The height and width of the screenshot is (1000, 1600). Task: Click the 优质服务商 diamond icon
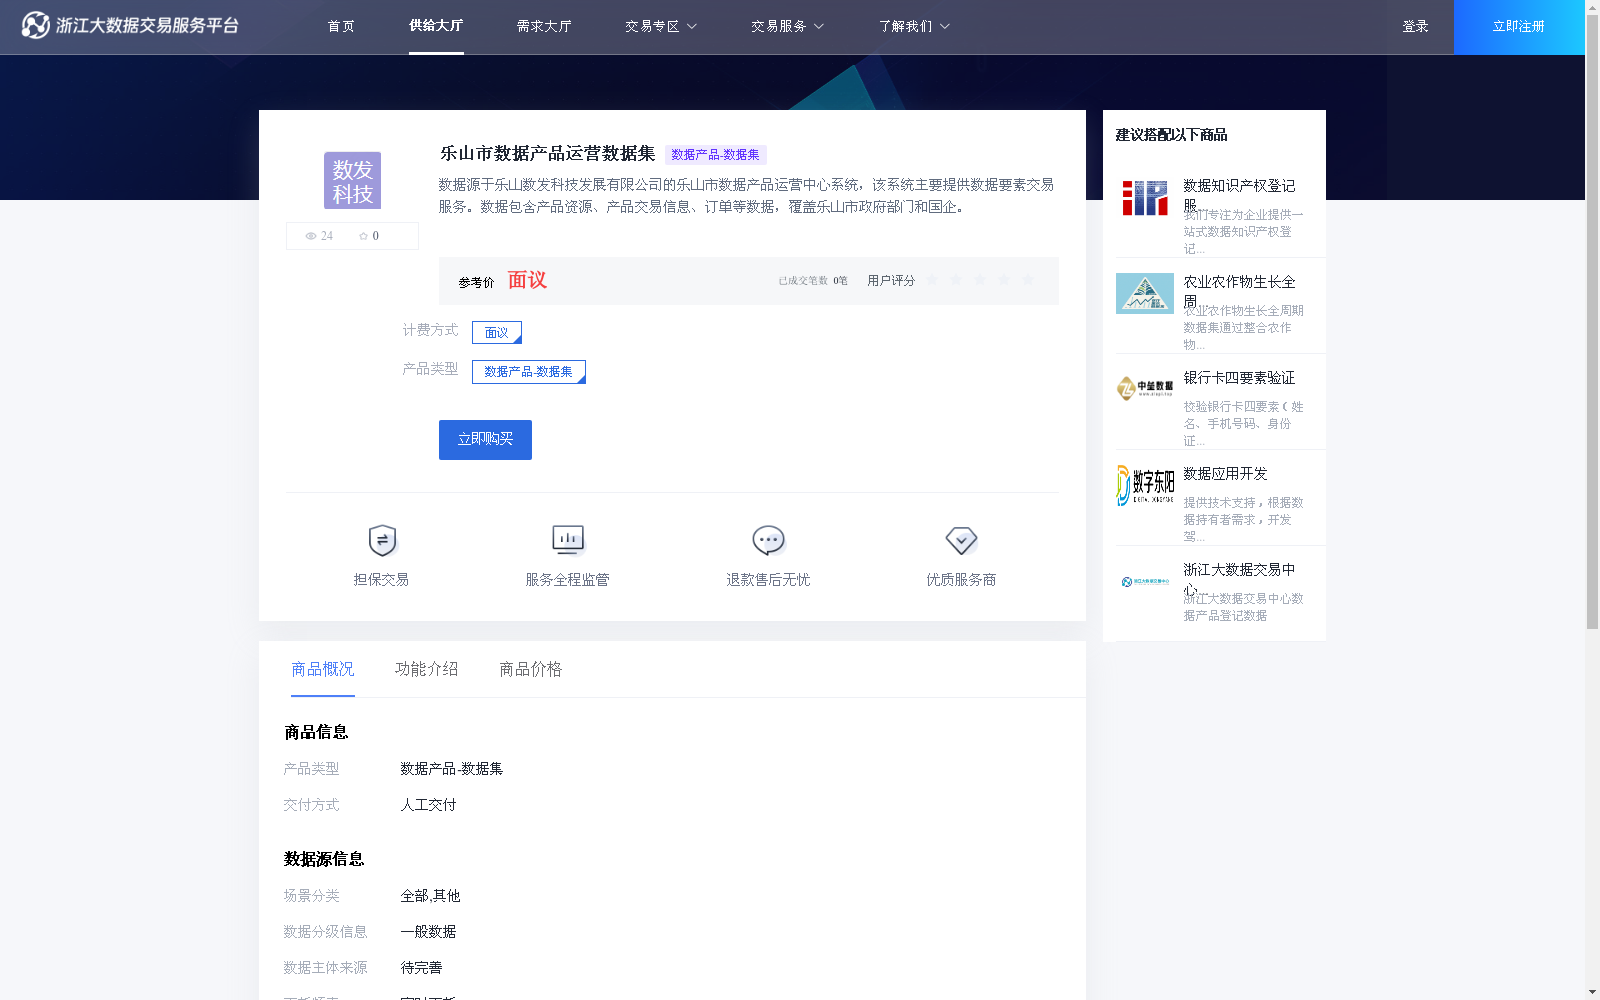coord(961,540)
